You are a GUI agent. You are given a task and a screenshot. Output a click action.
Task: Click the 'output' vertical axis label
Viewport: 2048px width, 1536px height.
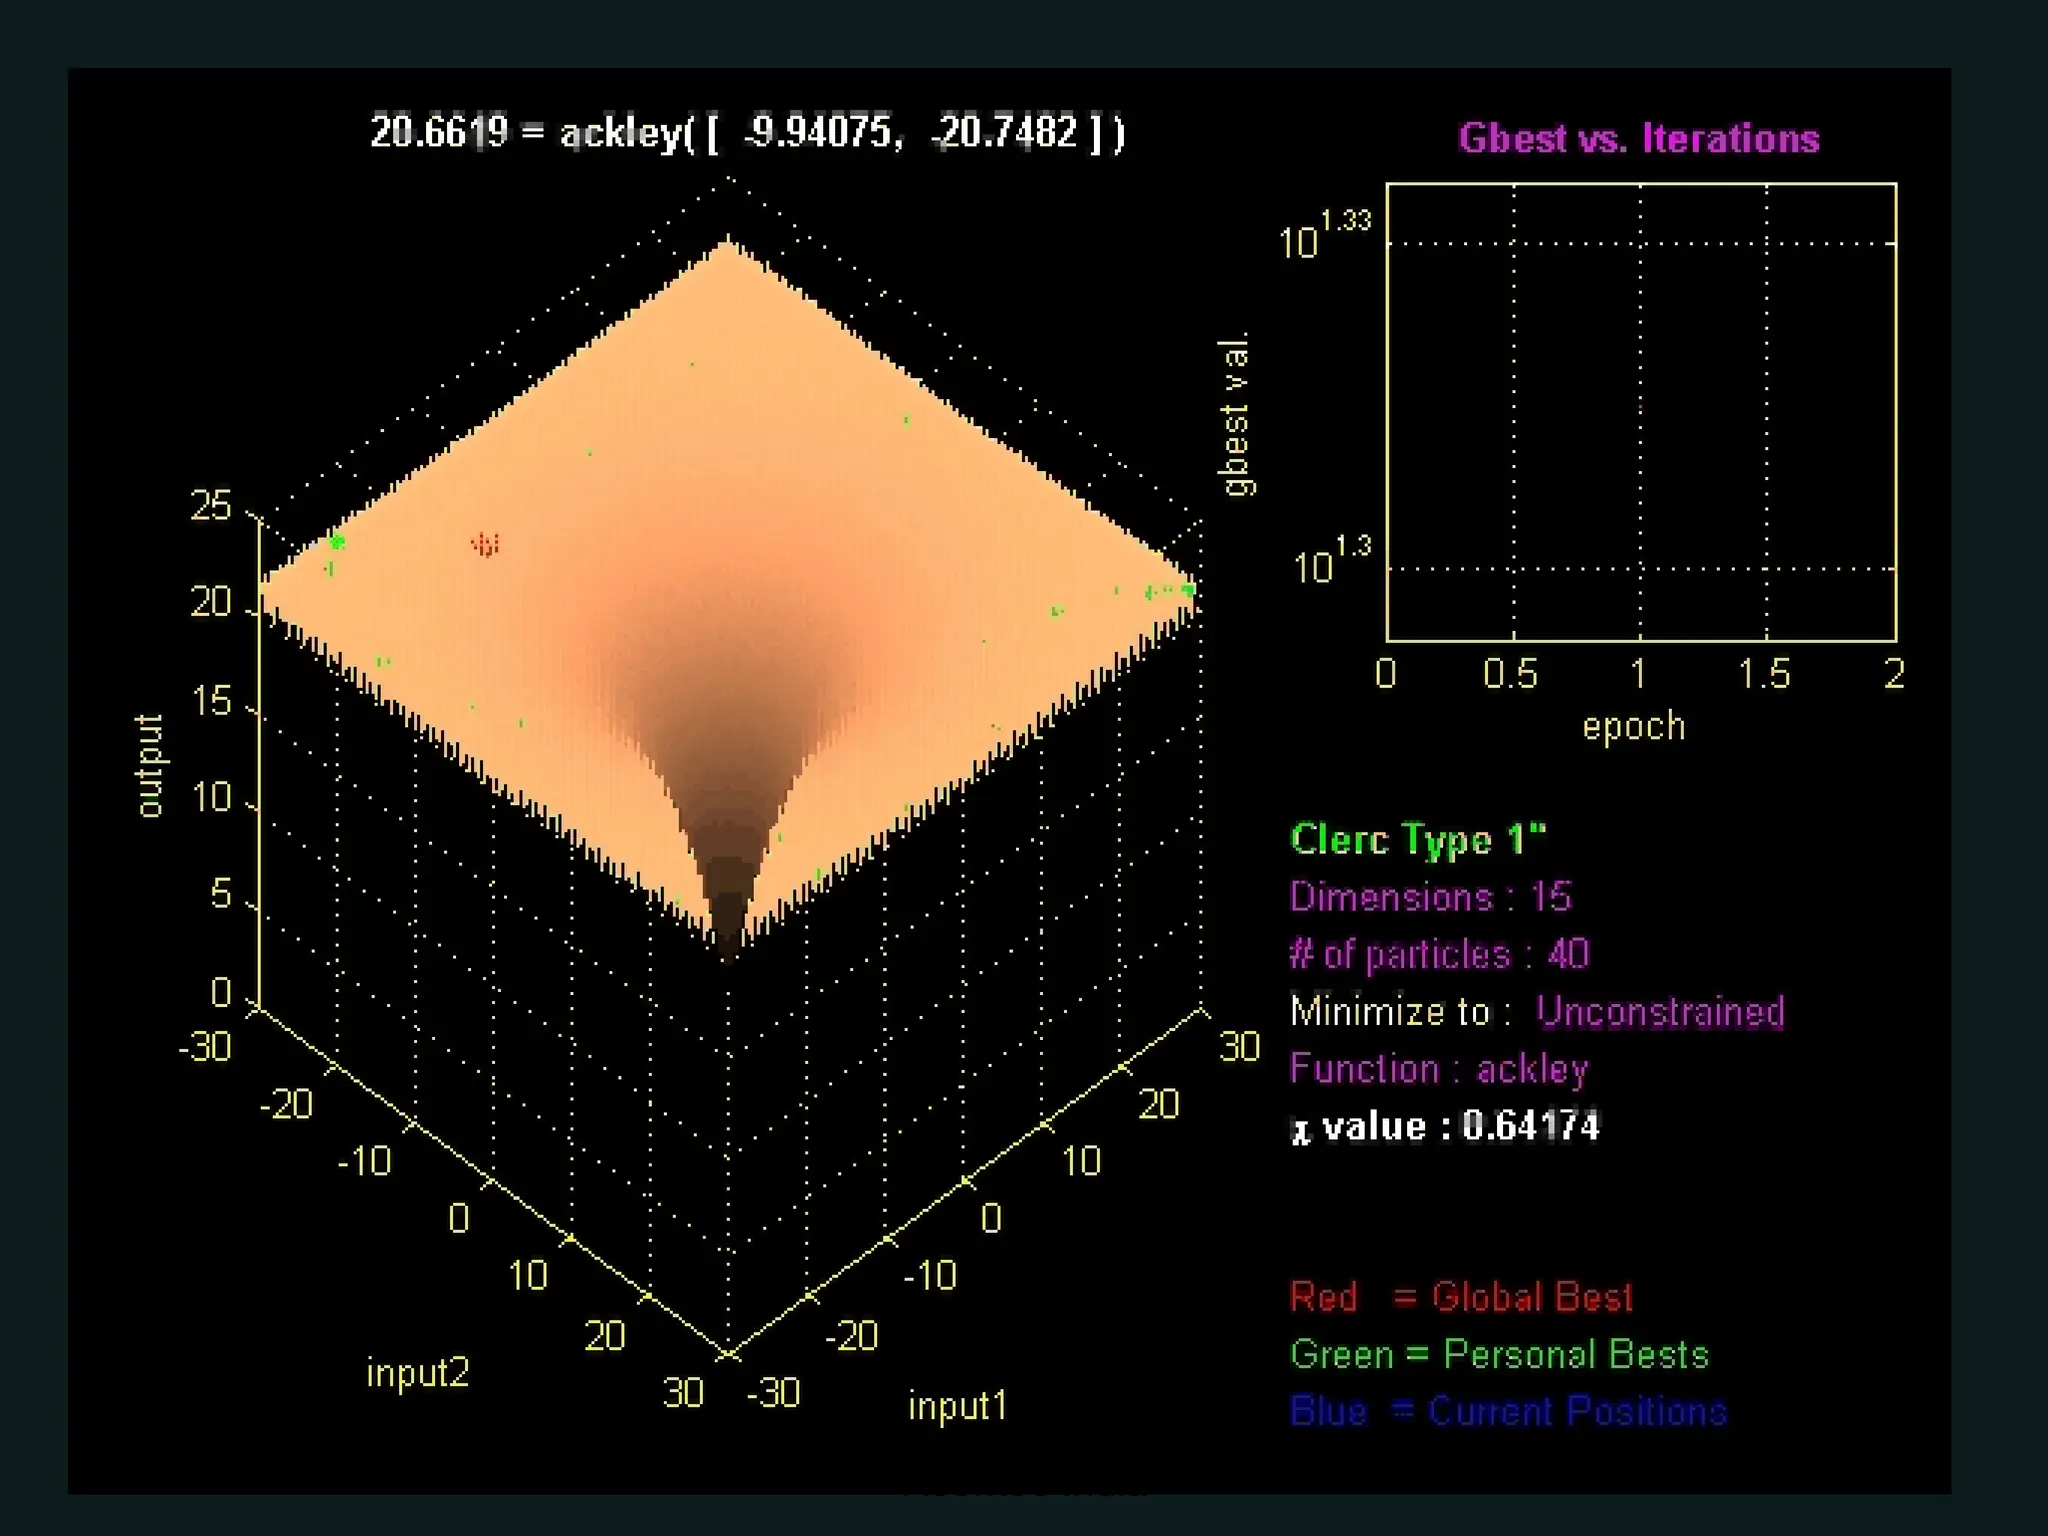click(x=149, y=765)
